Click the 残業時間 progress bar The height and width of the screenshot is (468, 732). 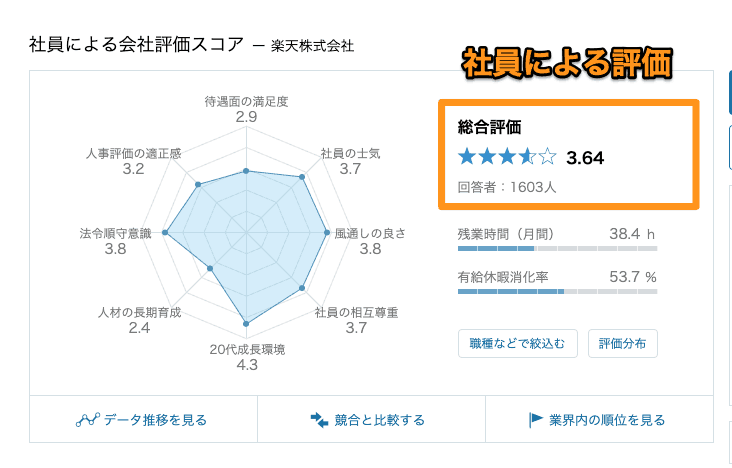557,248
